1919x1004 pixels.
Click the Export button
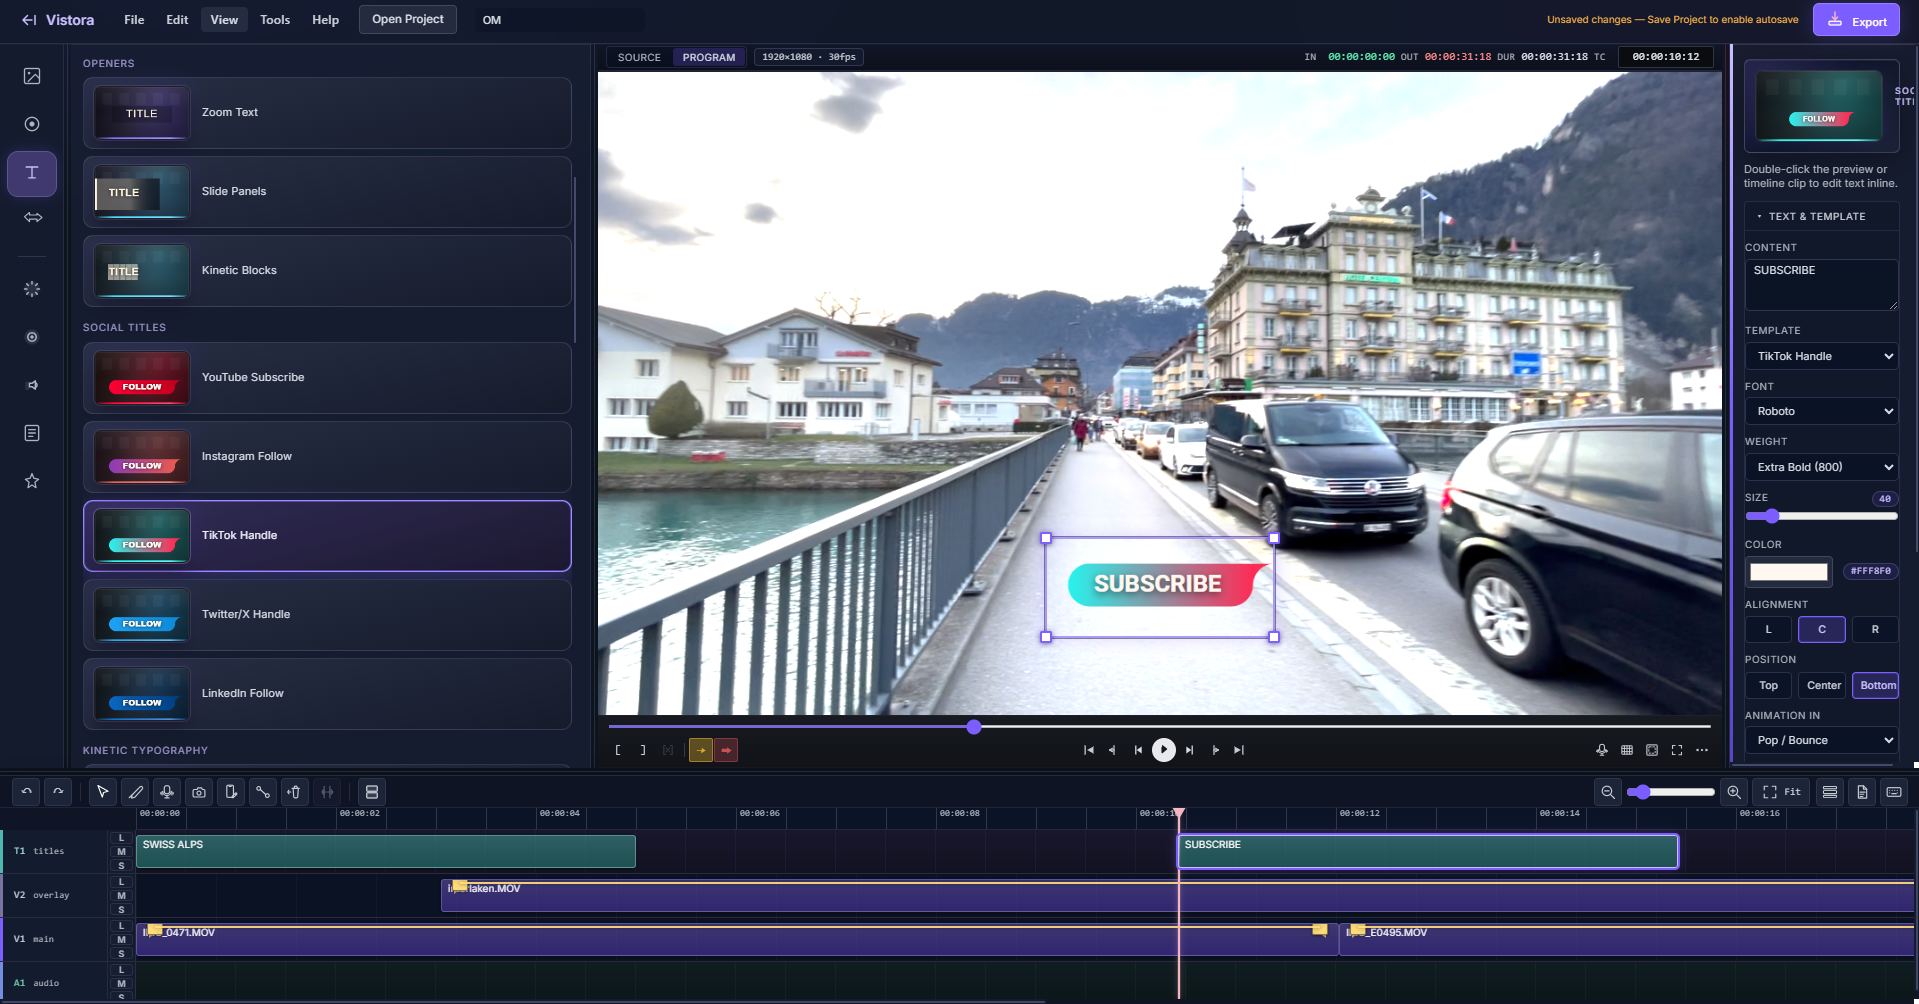pos(1856,20)
